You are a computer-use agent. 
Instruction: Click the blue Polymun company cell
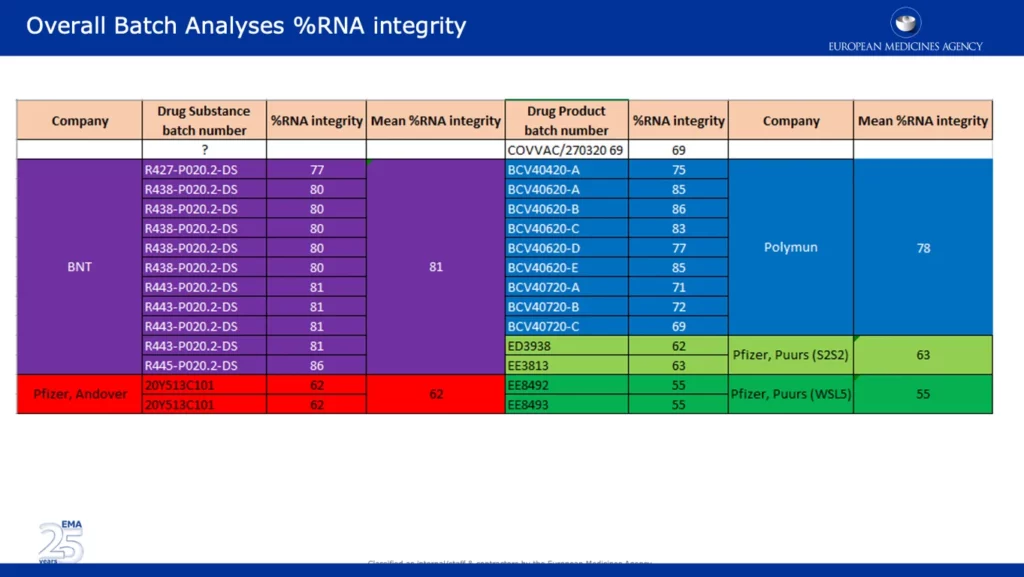(790, 247)
